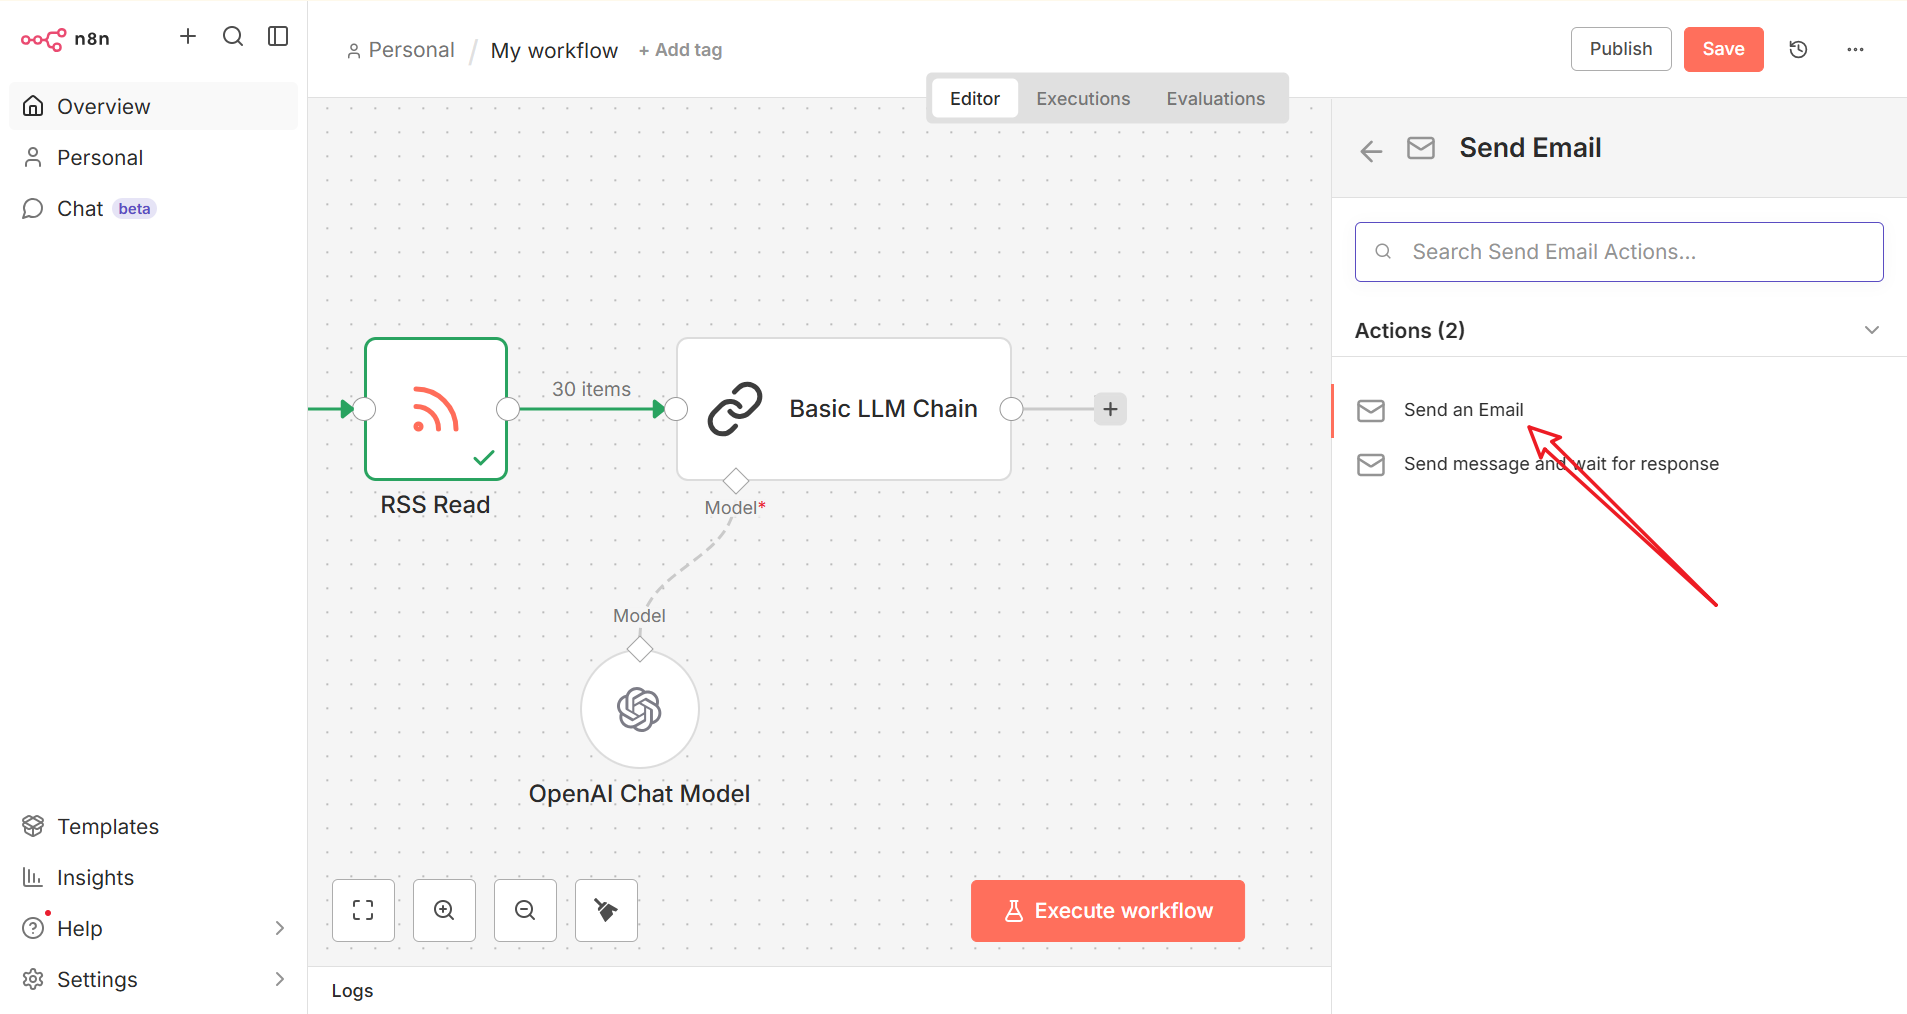
Task: Collapse the sidebar with the panel icon
Action: (x=278, y=37)
